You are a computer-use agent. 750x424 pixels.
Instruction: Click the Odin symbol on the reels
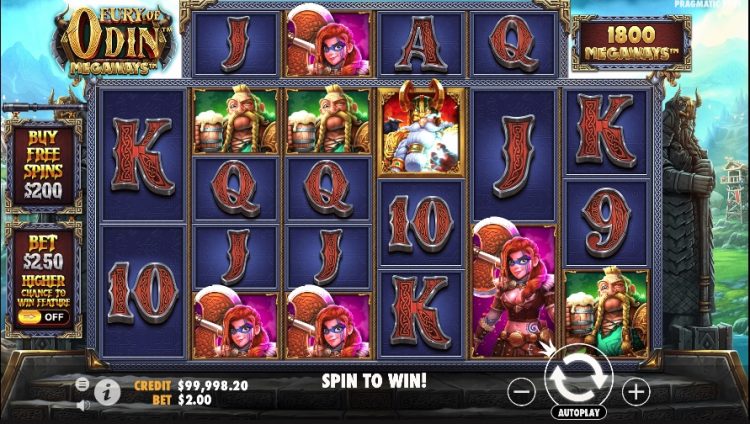click(x=421, y=129)
